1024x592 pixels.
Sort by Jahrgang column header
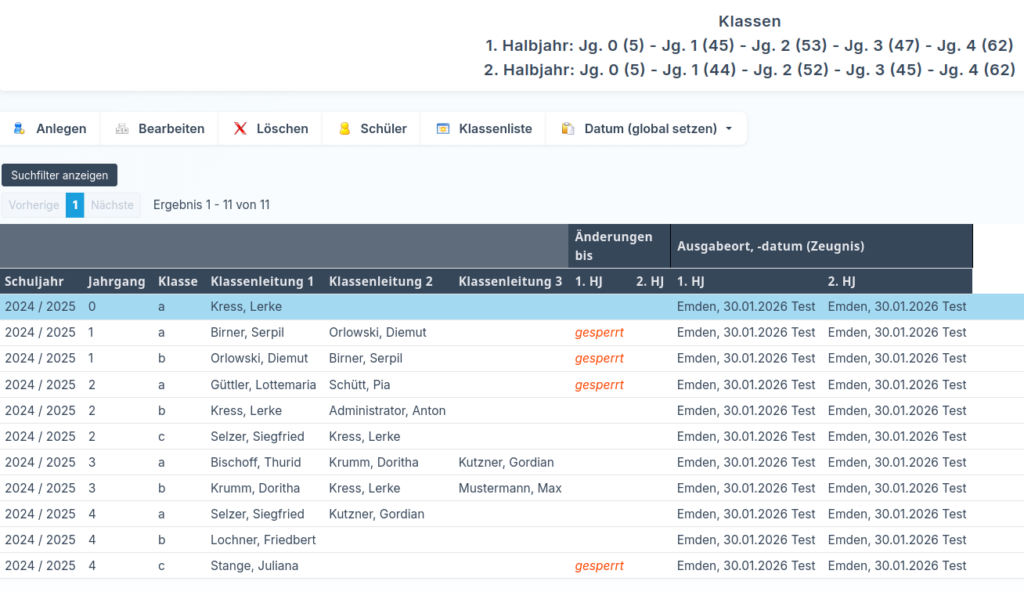116,282
